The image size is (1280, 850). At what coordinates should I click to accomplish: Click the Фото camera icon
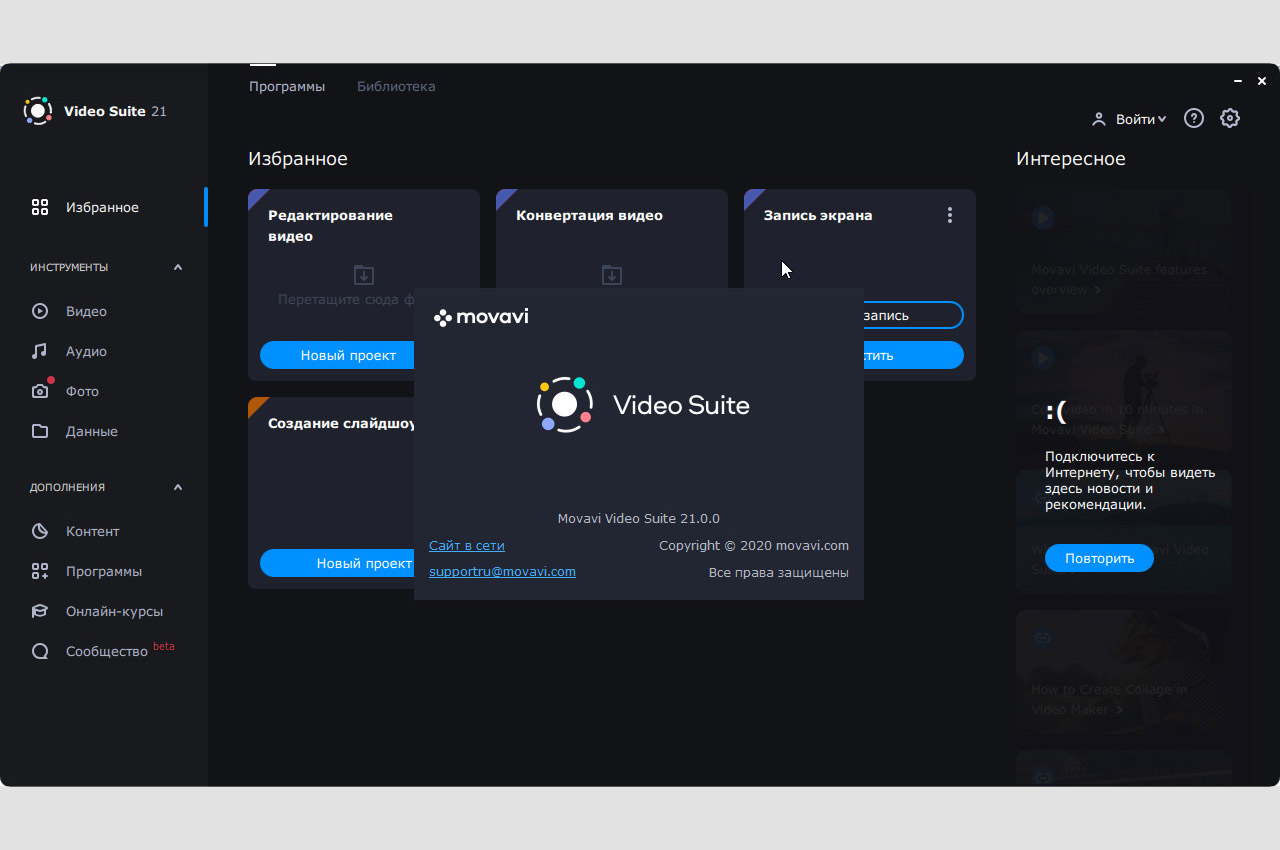click(40, 391)
